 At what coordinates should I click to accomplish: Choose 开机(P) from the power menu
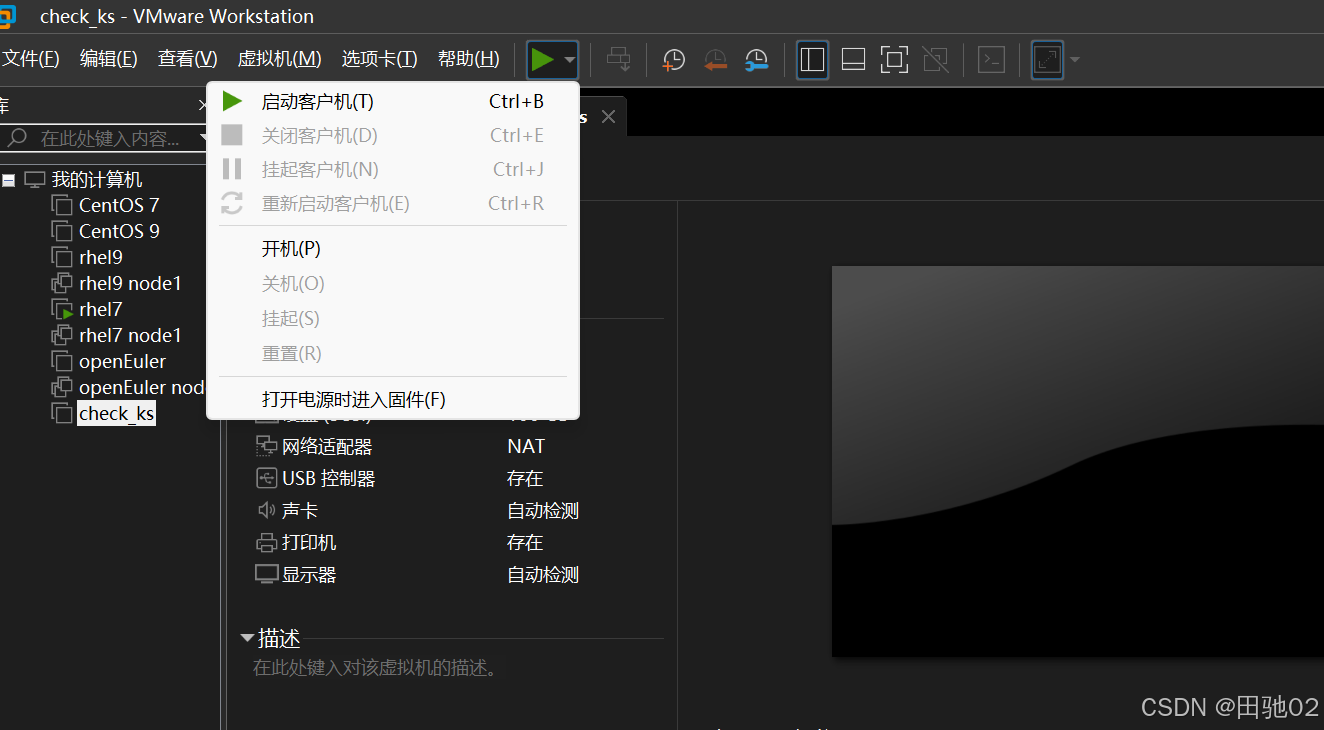coord(392,249)
